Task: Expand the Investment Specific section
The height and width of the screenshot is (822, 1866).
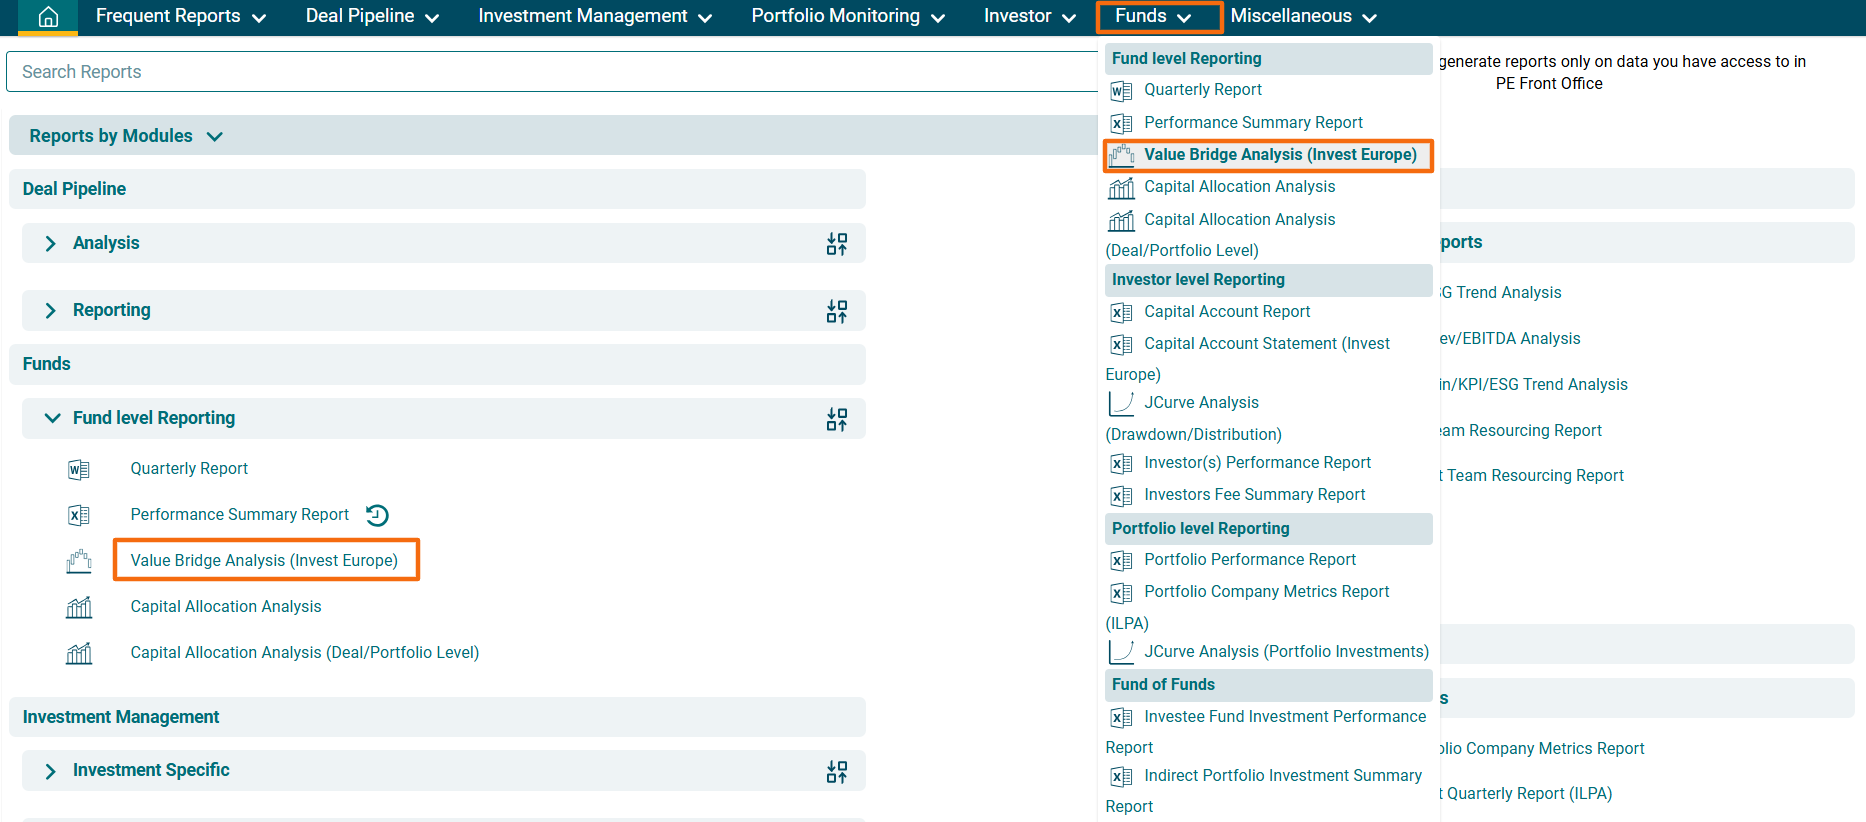Action: pos(51,771)
